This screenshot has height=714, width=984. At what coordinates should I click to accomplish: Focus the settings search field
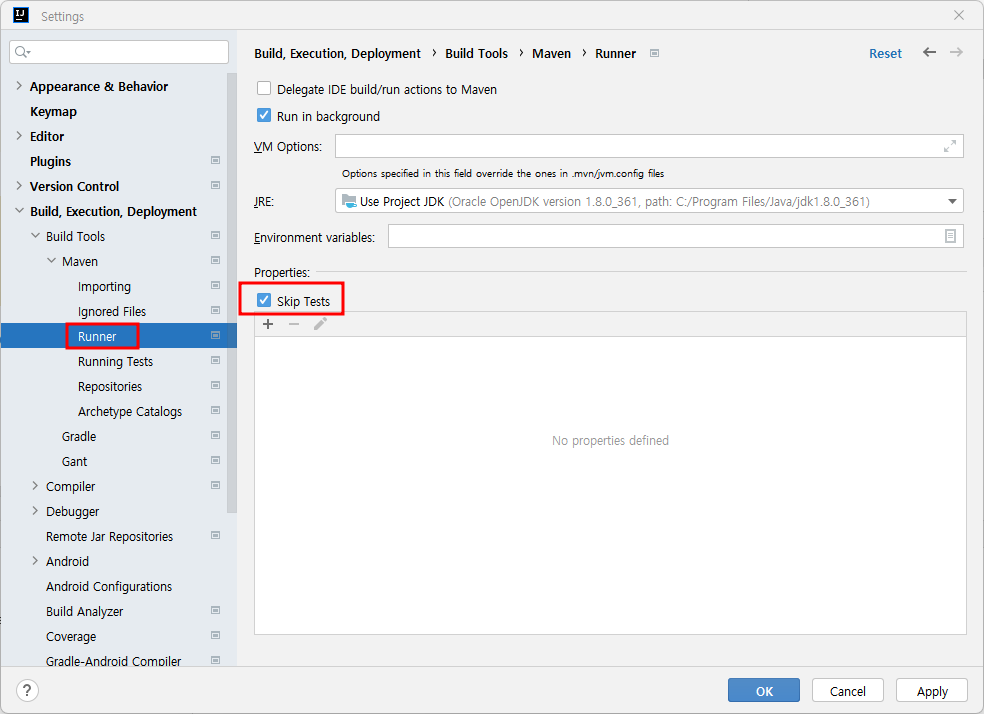119,51
